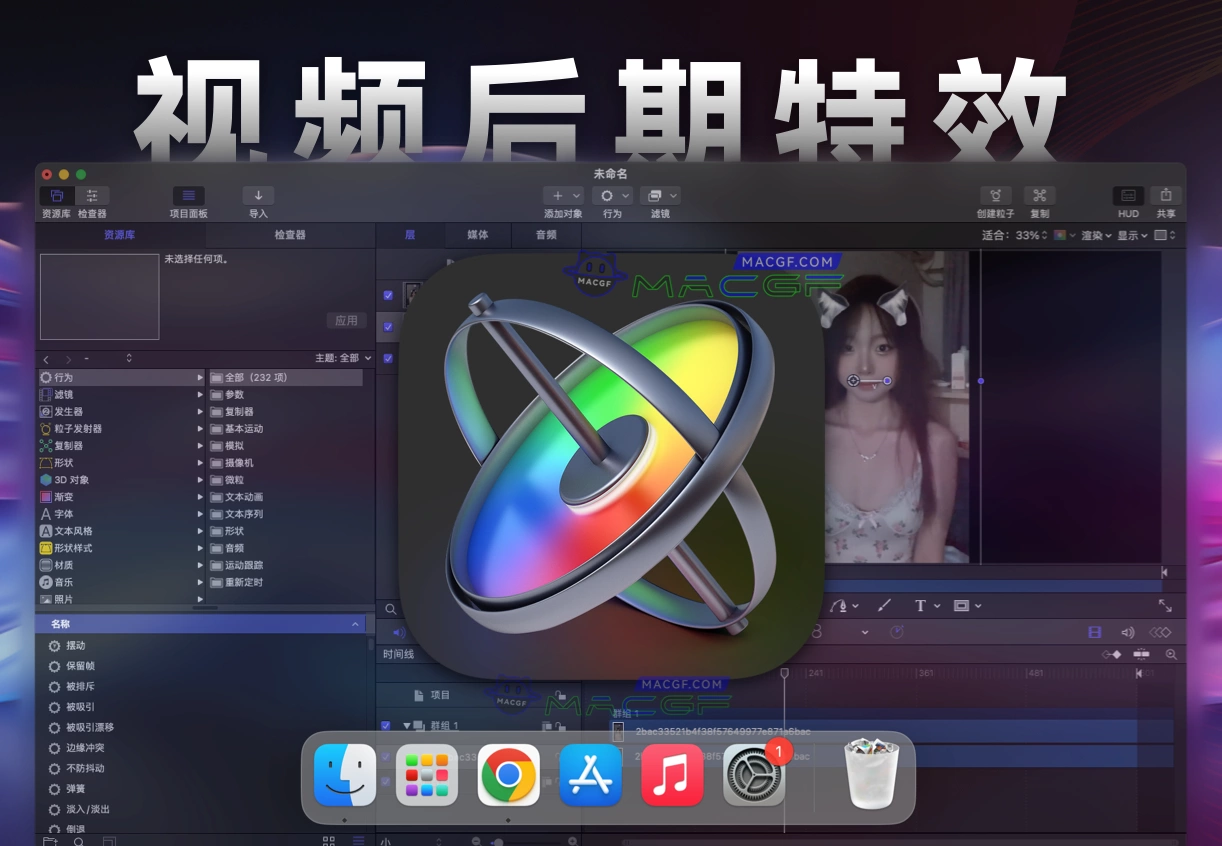
Task: Open the 渲染 dropdown above the canvas
Action: 1097,236
